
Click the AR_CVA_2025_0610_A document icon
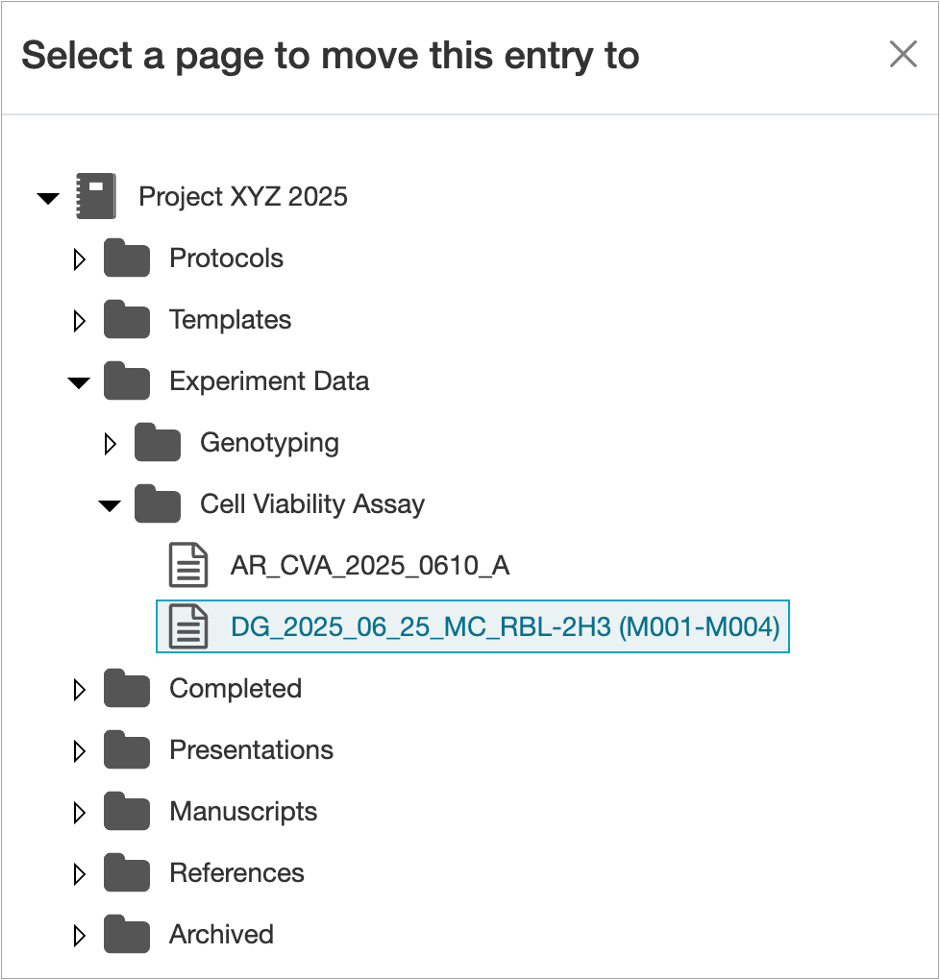[188, 565]
